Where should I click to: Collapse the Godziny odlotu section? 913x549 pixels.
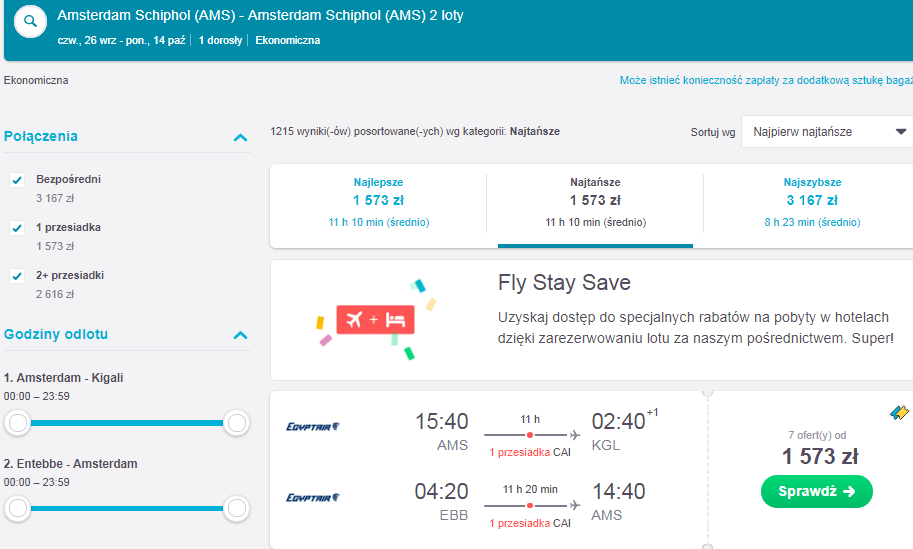point(240,335)
